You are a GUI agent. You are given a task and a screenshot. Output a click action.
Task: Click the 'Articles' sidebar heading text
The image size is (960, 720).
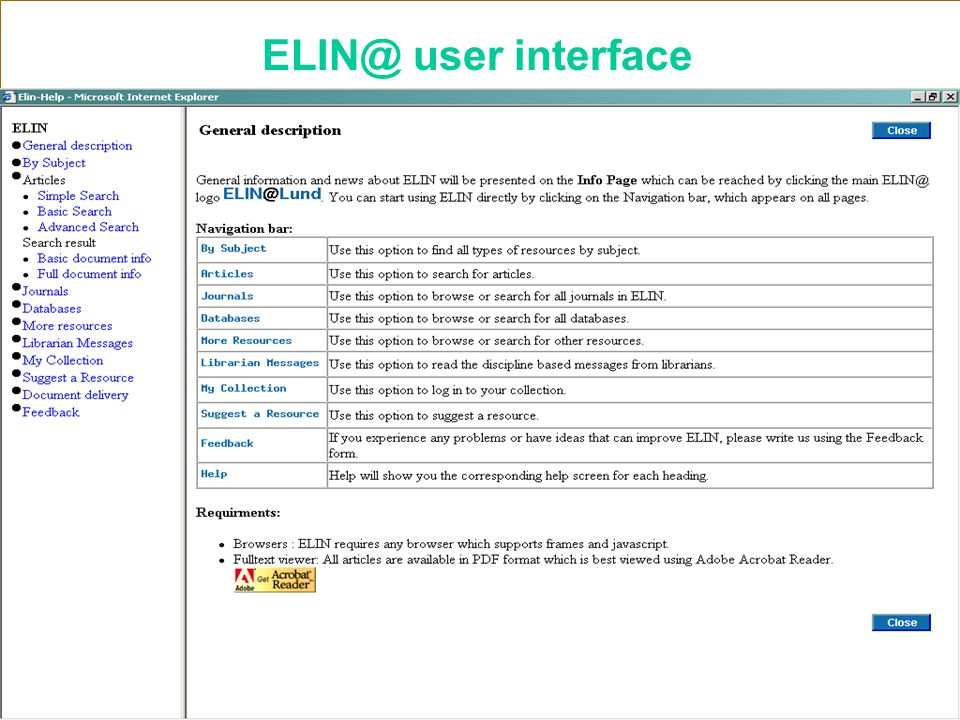click(x=44, y=180)
